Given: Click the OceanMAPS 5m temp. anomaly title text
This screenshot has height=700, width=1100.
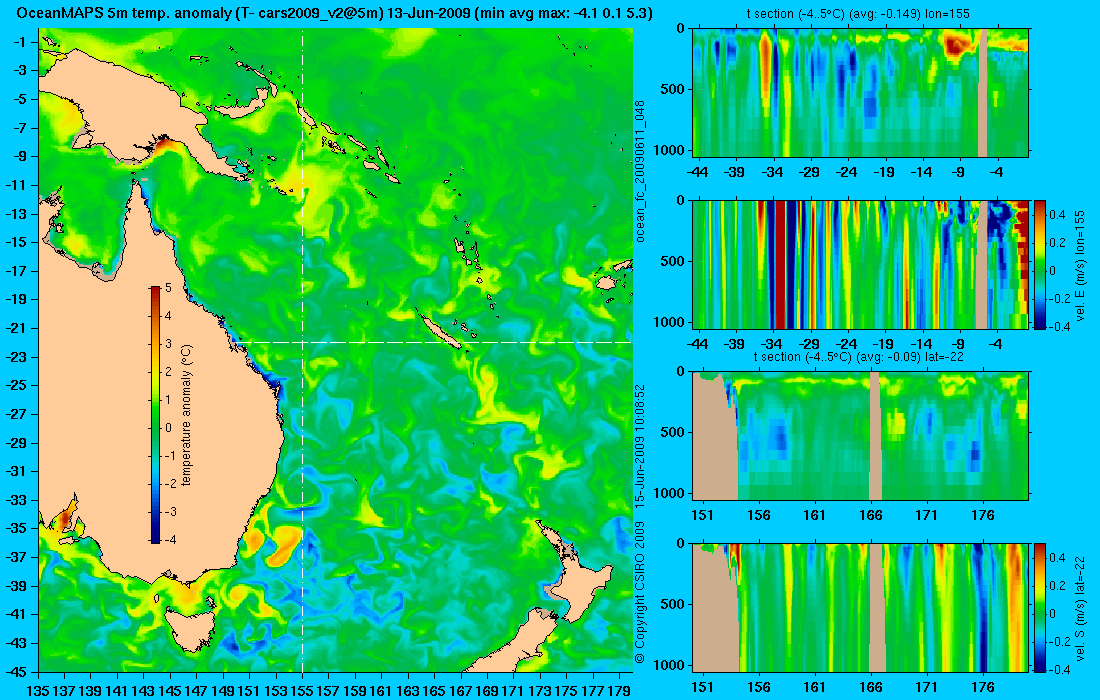Looking at the screenshot, I should 333,13.
